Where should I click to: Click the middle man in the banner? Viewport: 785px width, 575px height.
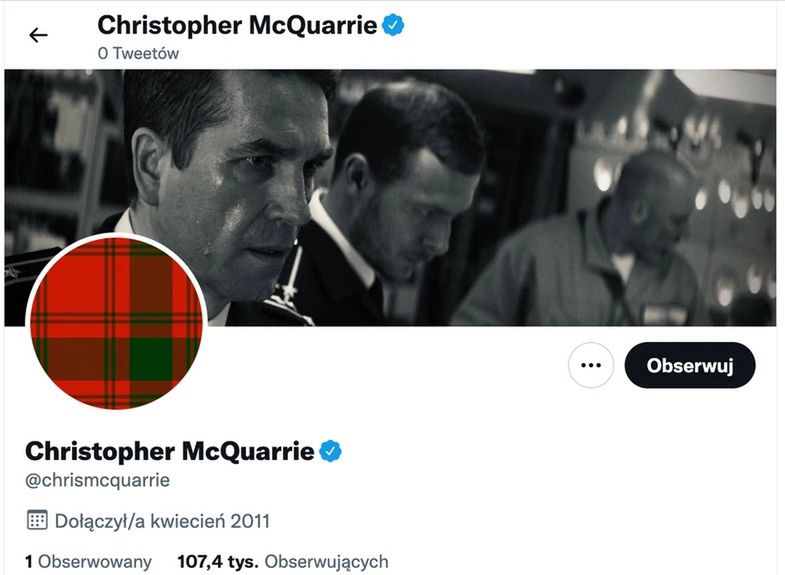(x=400, y=200)
